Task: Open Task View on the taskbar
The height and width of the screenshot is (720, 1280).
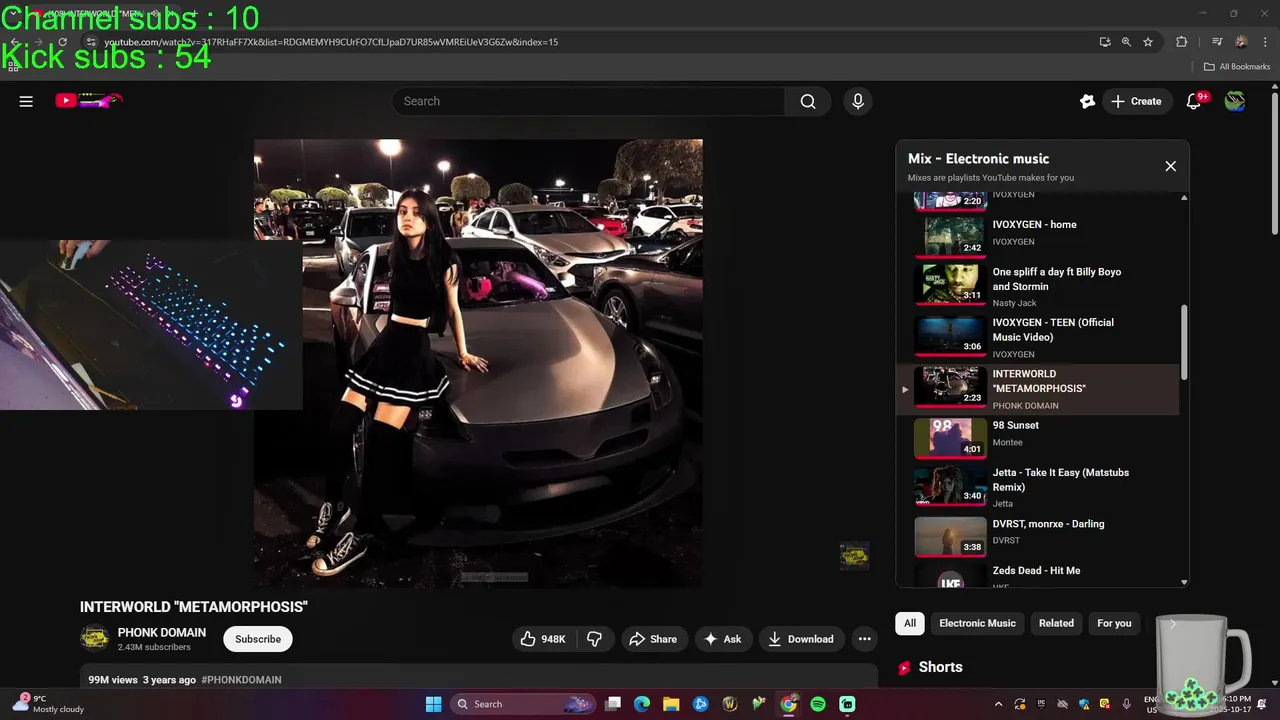Action: click(613, 704)
